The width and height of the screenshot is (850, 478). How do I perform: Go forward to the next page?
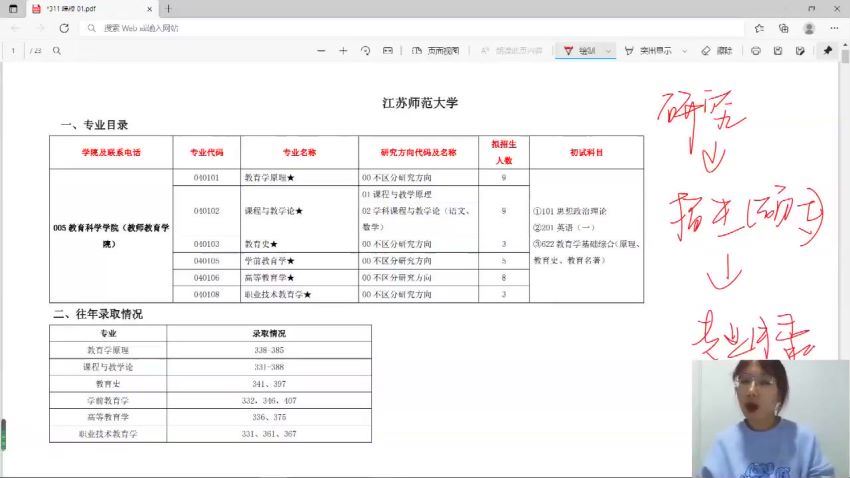point(40,28)
